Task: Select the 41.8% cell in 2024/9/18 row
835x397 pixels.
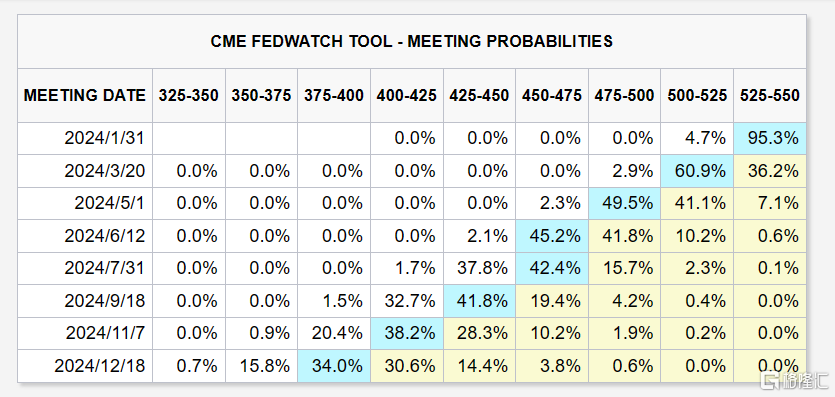Action: (479, 301)
